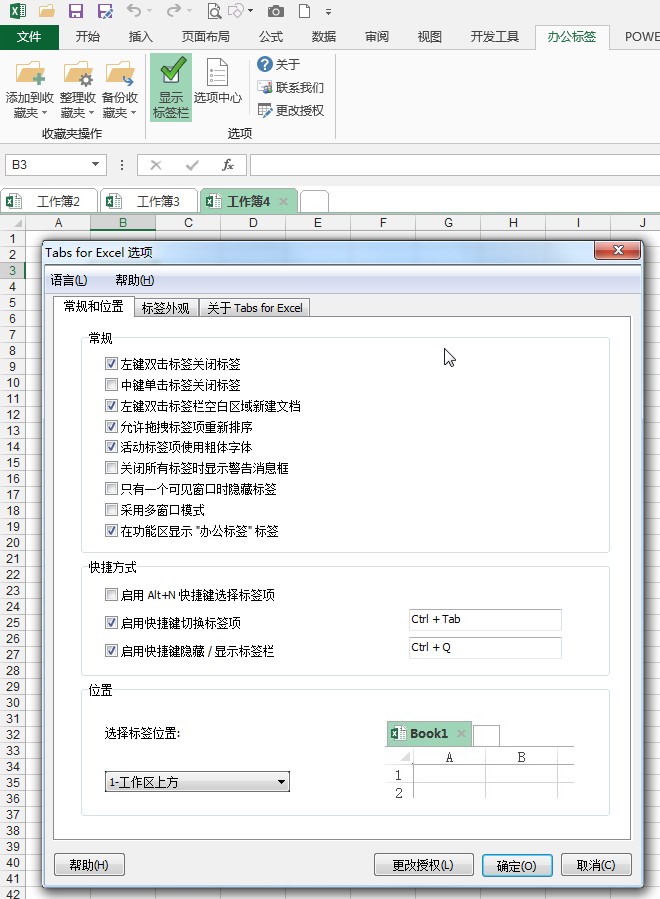The width and height of the screenshot is (660, 899).
Task: Close the 工作簿4 tab with its X
Action: click(x=283, y=201)
